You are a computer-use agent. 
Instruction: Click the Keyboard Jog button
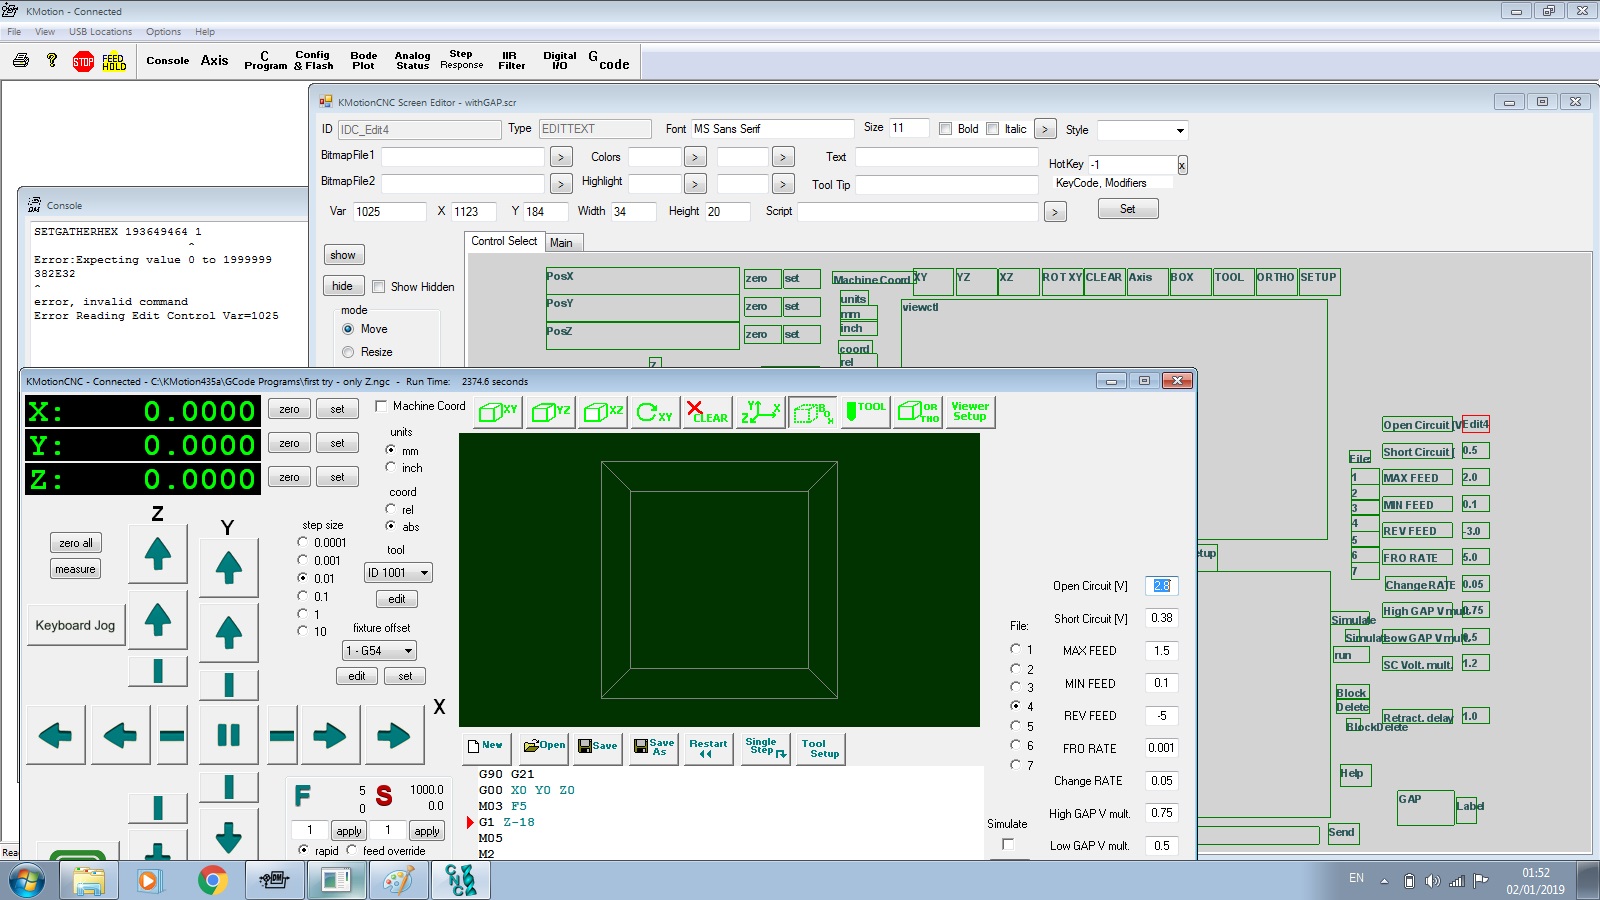(75, 626)
